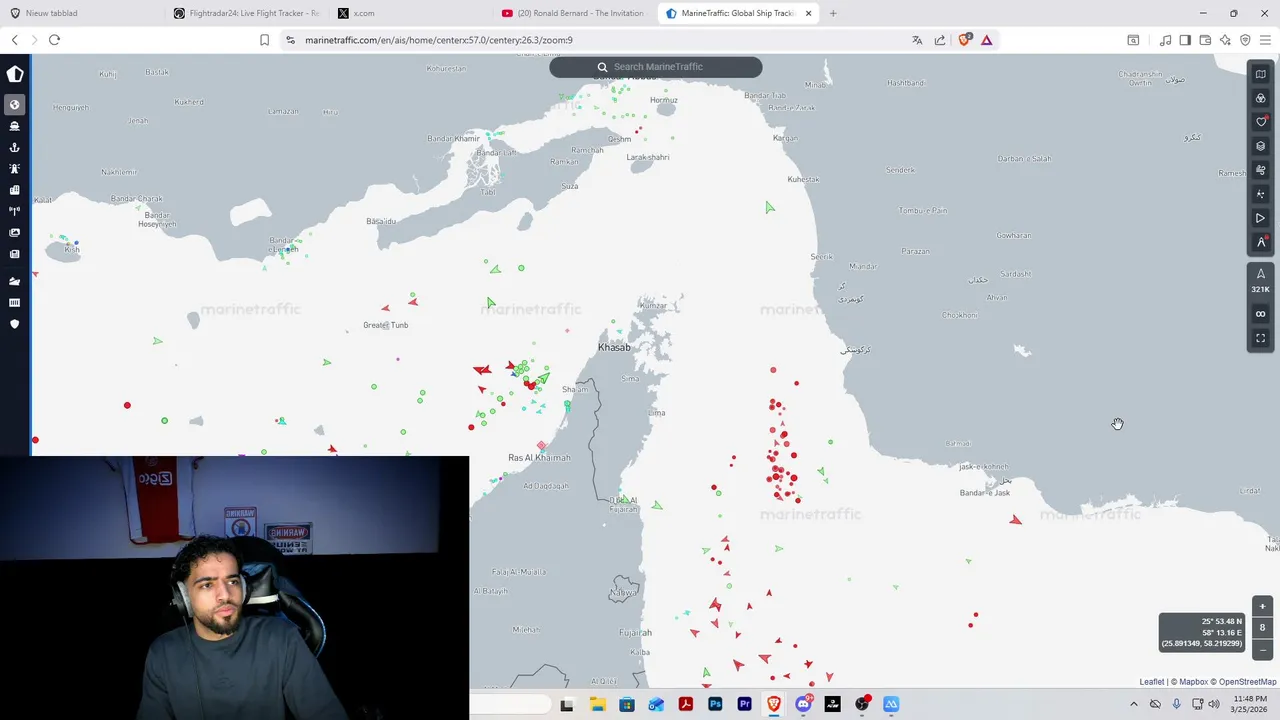Screen dimensions: 1280x720
Task: Open Adobe Acrobat from the taskbar
Action: coord(686,704)
